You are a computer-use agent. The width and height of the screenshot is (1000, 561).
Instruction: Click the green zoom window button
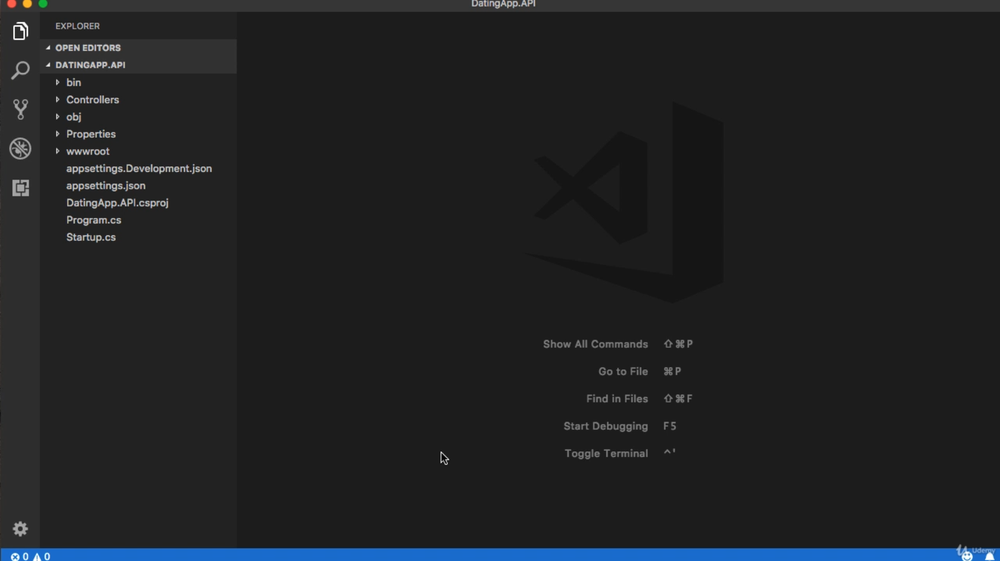[x=43, y=3]
